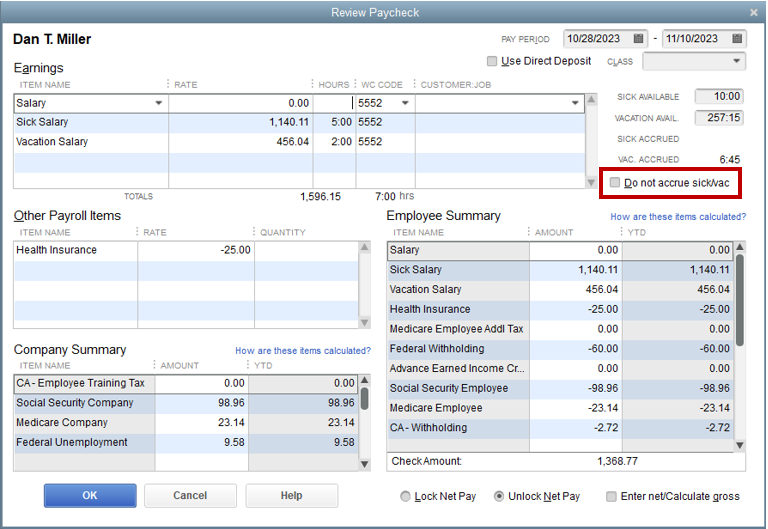Screen dimensions: 768x529
Task: Click Earnings column header WC Code
Action: pyautogui.click(x=382, y=85)
